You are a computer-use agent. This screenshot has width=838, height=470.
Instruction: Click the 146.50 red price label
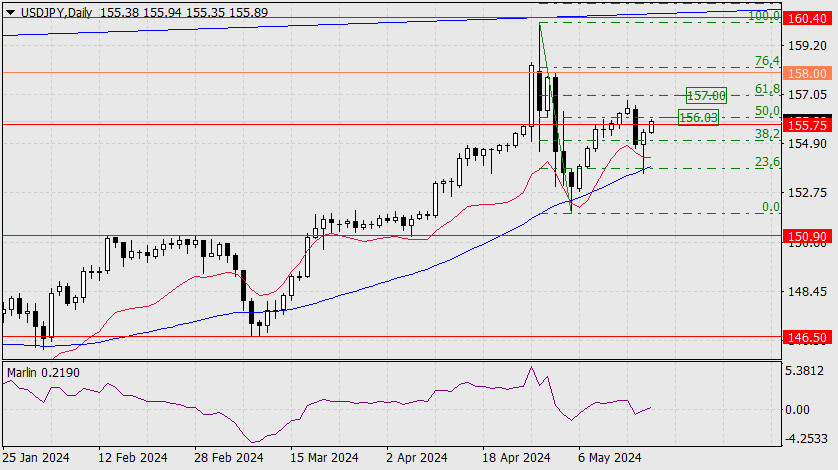pyautogui.click(x=807, y=337)
